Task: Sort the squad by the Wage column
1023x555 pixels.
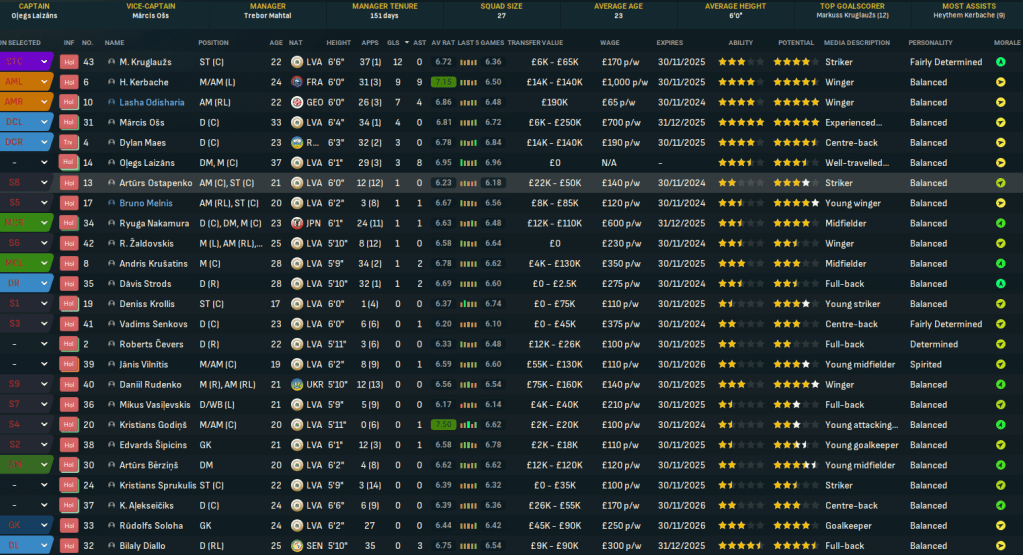Action: coord(611,43)
